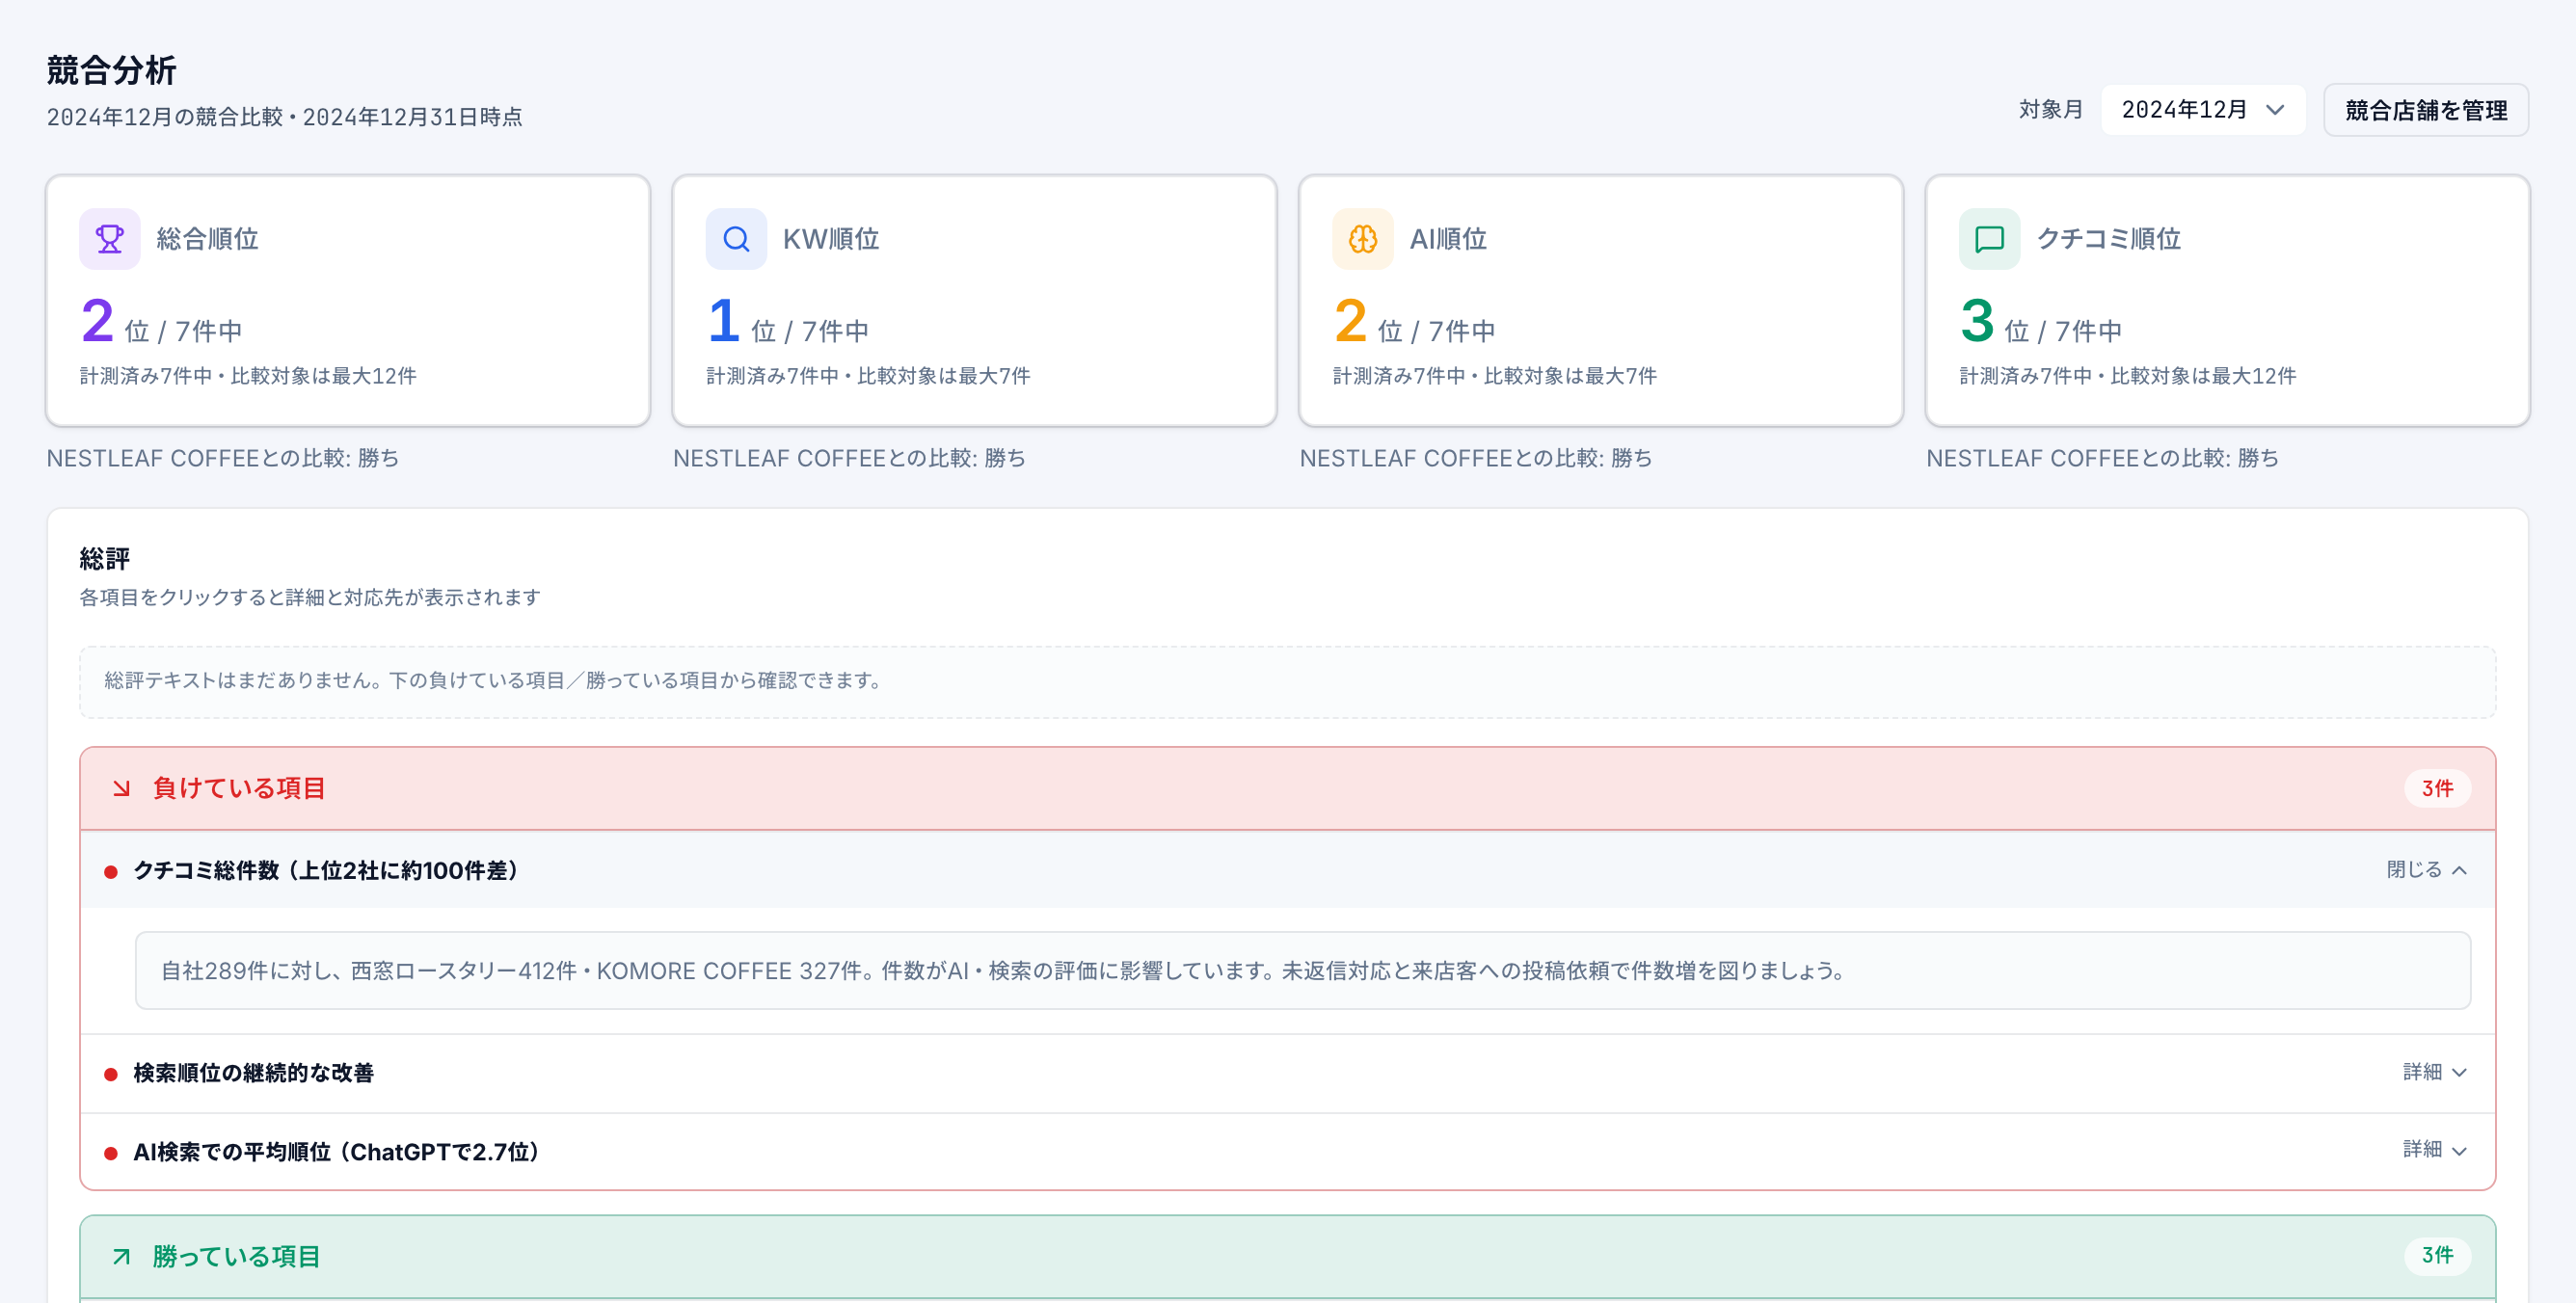This screenshot has height=1303, width=2576.
Task: Click the 2024年12月の競合比較 subtitle
Action: pyautogui.click(x=284, y=118)
